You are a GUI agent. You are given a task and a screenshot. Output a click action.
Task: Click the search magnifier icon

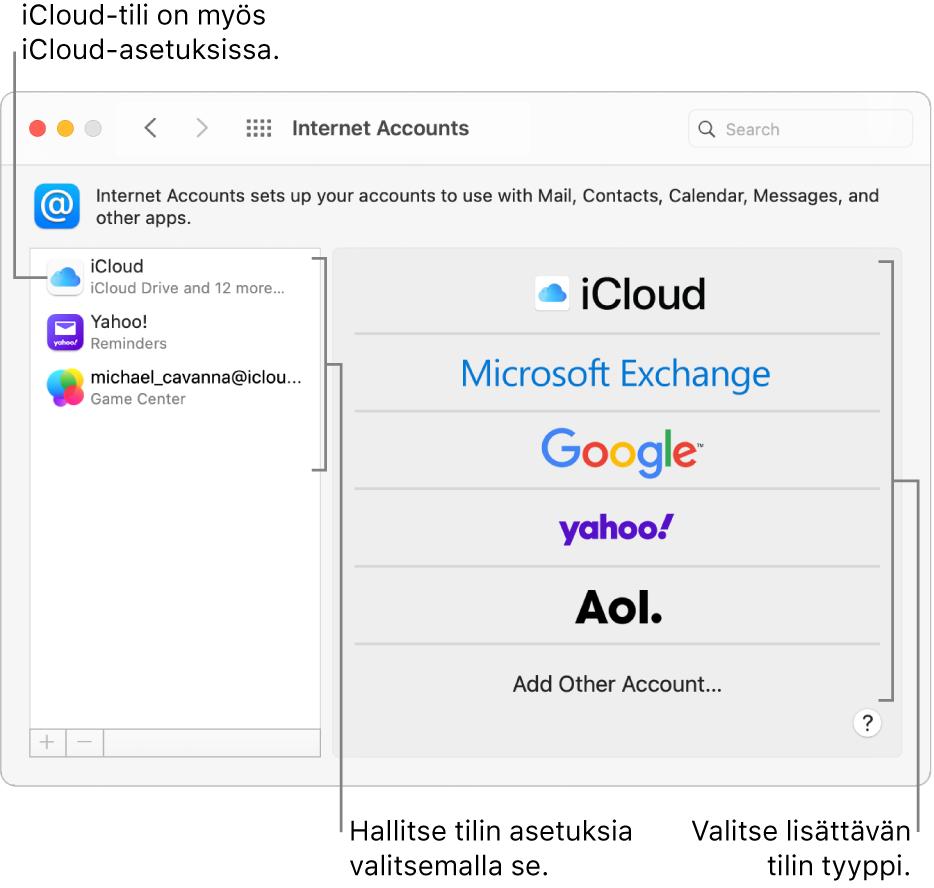[706, 129]
